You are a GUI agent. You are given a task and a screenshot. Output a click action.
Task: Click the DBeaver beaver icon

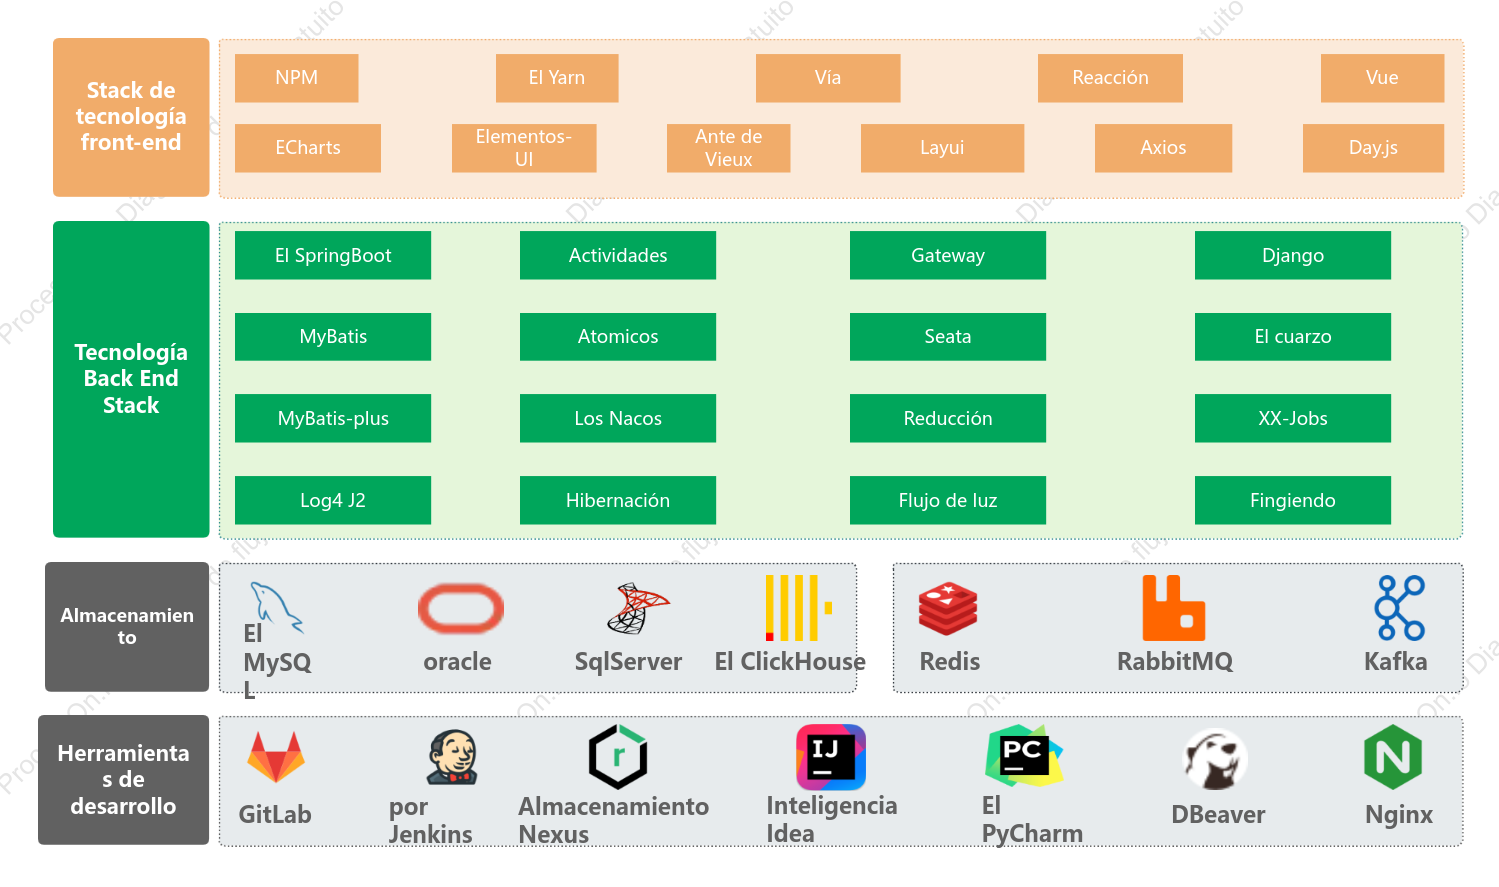pos(1216,759)
